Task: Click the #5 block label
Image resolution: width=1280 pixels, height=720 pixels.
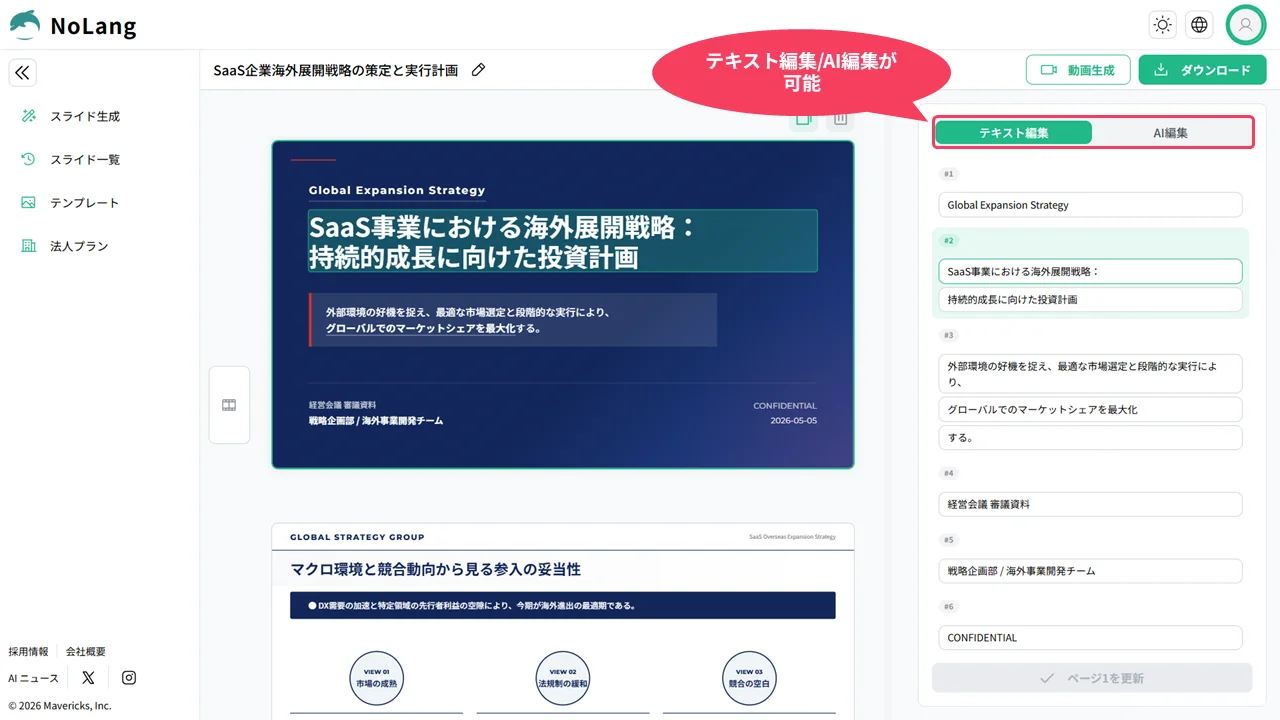Action: coord(949,540)
